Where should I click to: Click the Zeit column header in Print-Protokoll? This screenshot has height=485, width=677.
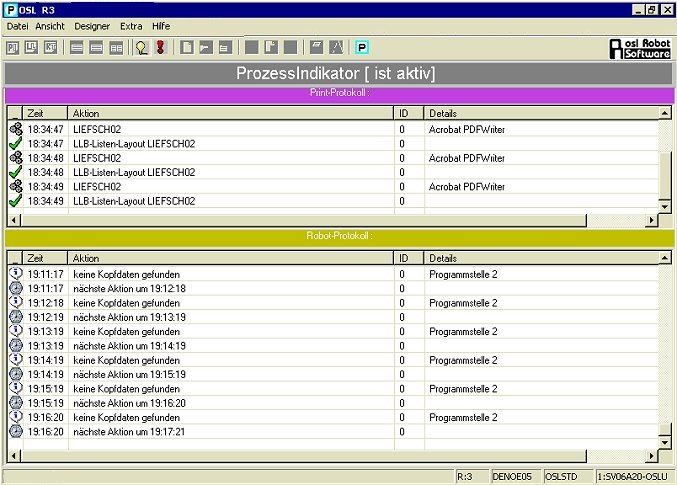[x=45, y=113]
